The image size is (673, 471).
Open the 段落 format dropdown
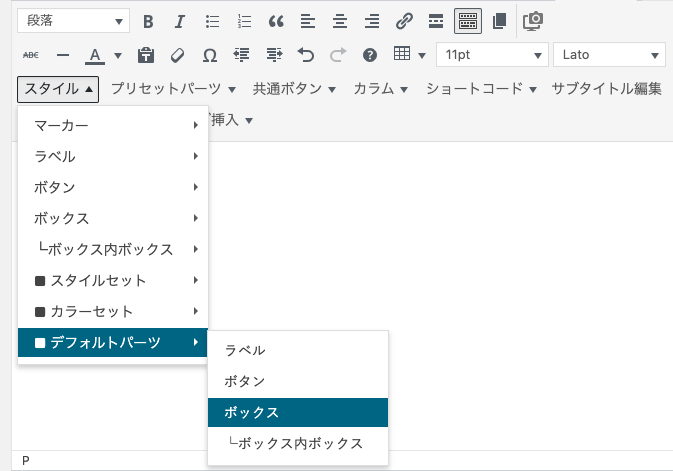[x=73, y=21]
